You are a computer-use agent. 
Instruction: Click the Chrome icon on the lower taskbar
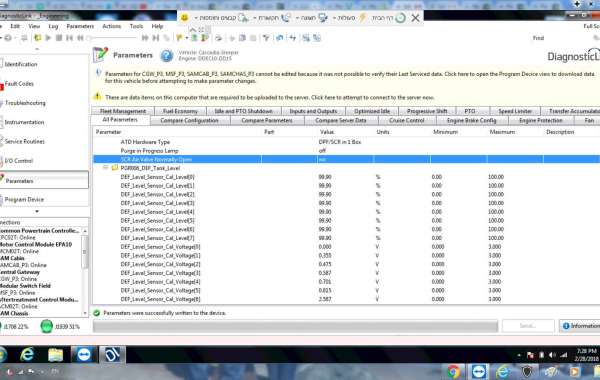pyautogui.click(x=454, y=372)
